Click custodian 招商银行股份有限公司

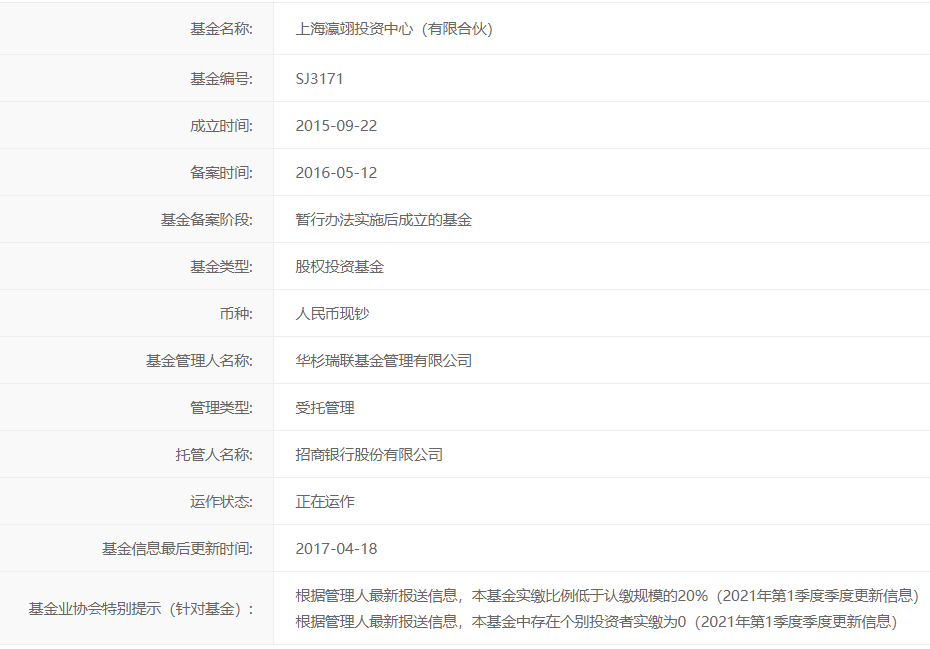(369, 455)
